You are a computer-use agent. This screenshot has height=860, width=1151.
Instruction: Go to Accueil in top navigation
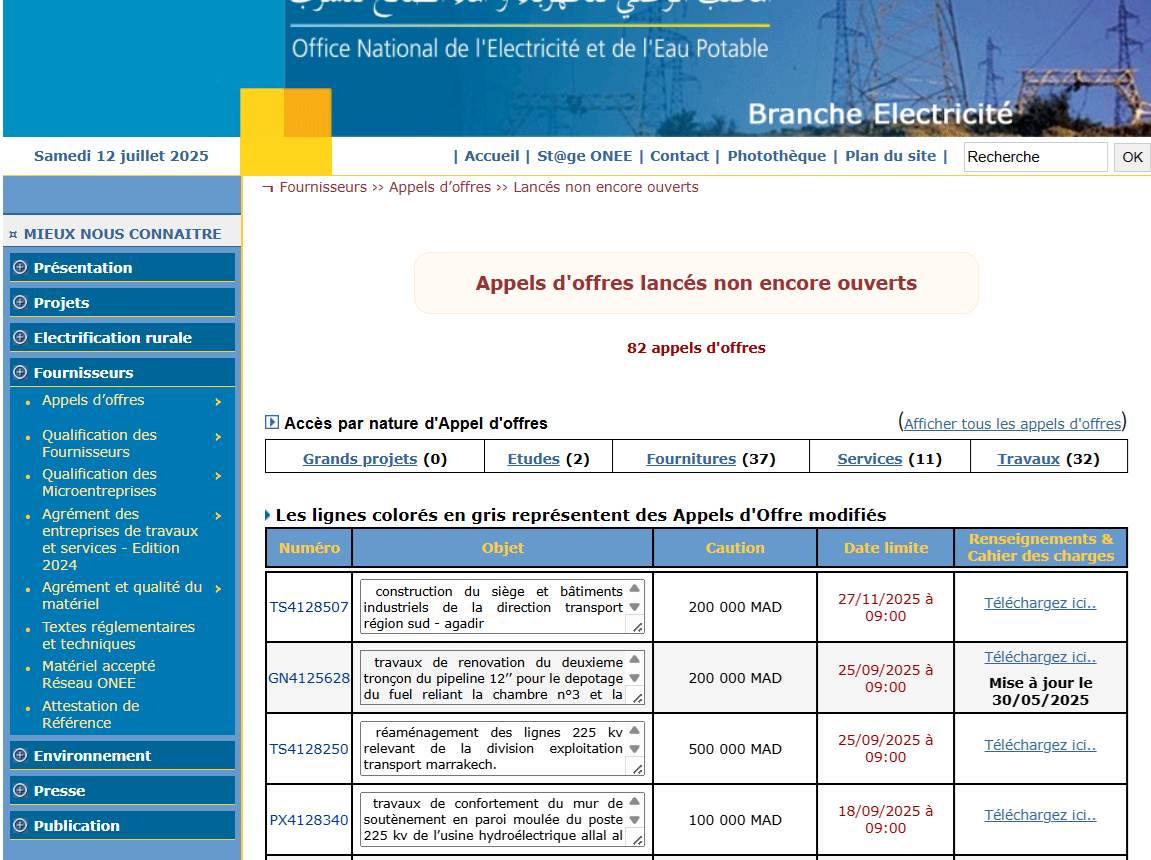[x=492, y=156]
